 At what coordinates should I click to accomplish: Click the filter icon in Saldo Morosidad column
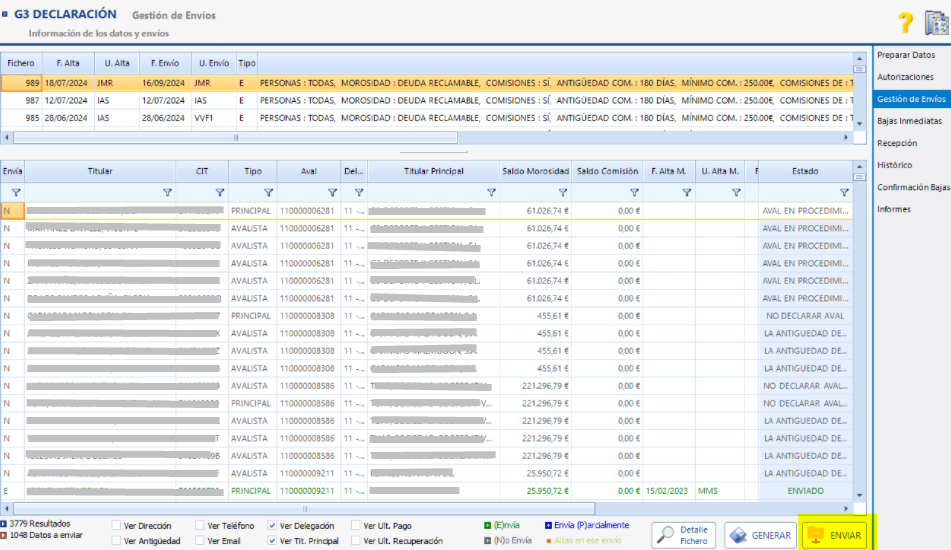point(562,192)
